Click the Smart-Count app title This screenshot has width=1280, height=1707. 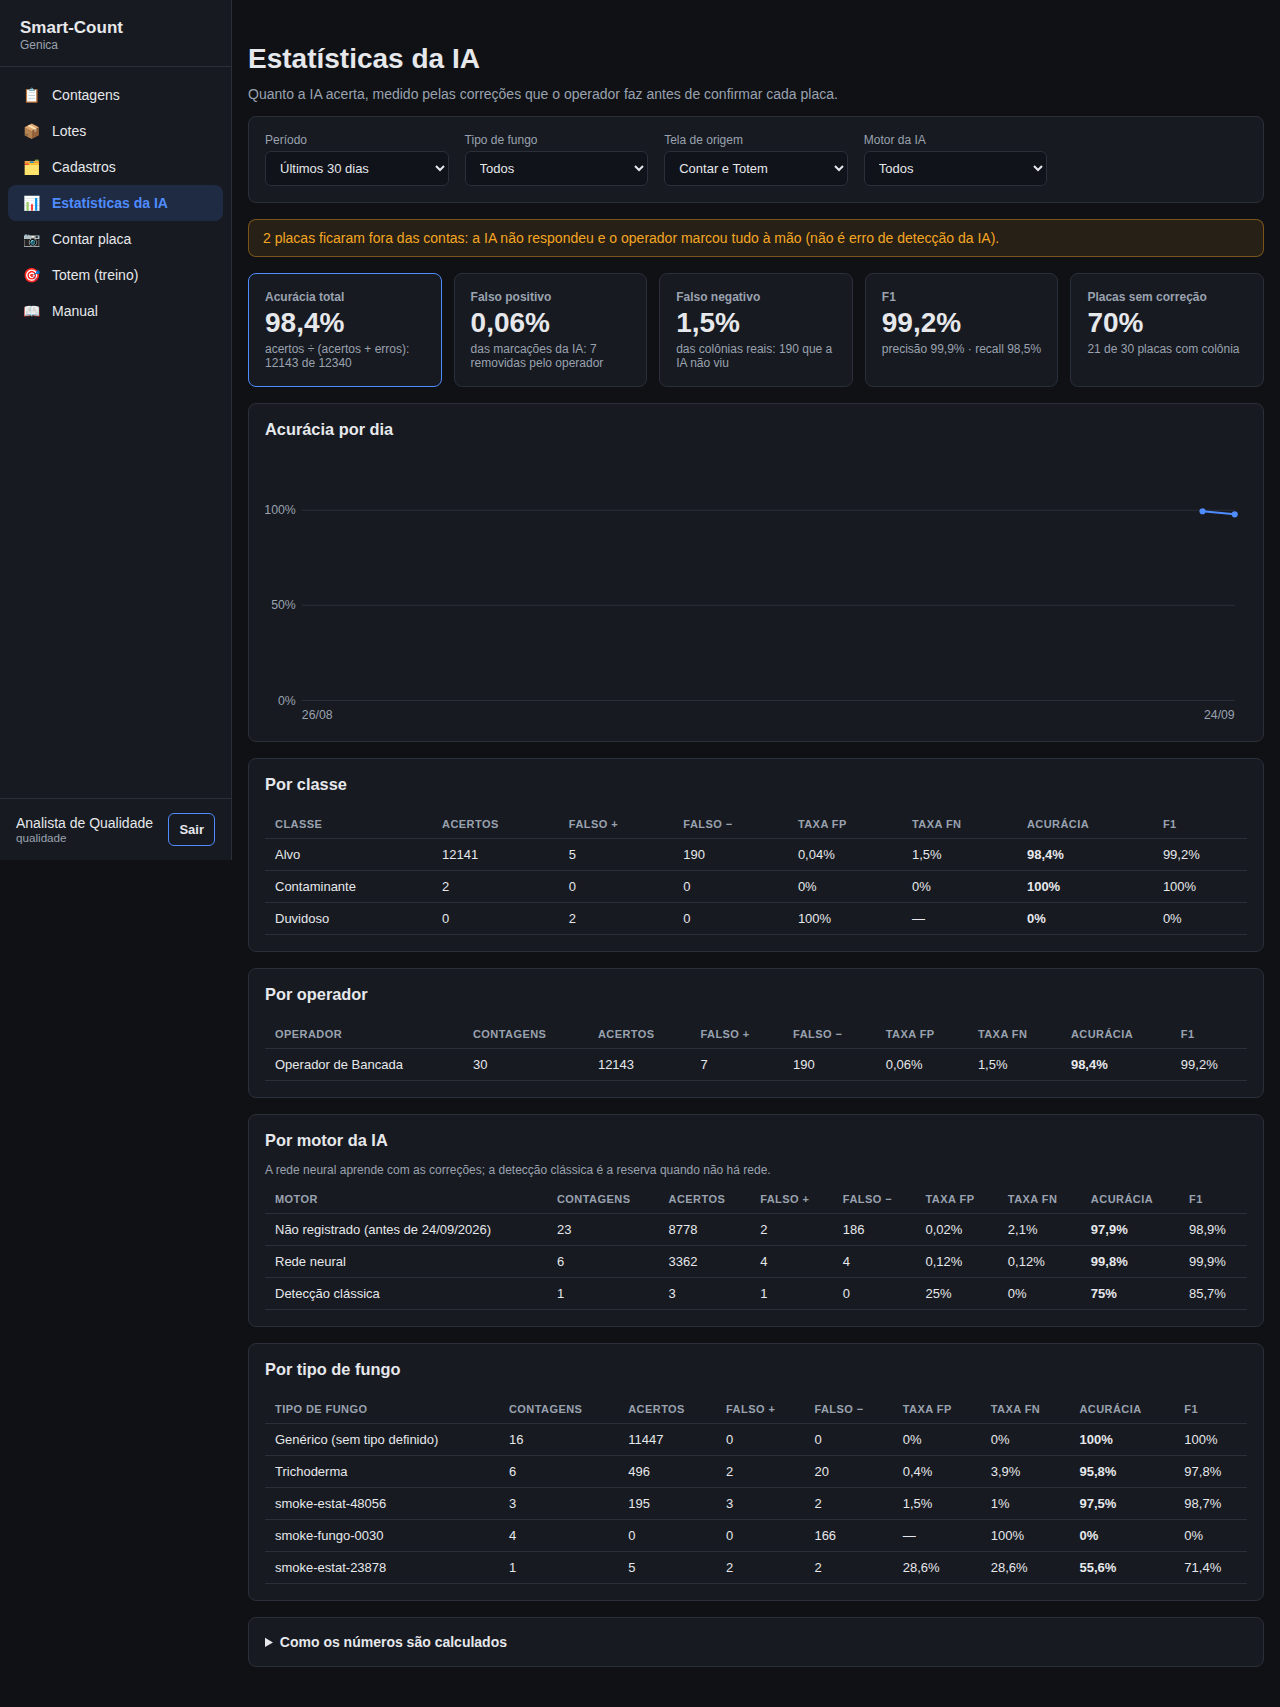coord(71,27)
